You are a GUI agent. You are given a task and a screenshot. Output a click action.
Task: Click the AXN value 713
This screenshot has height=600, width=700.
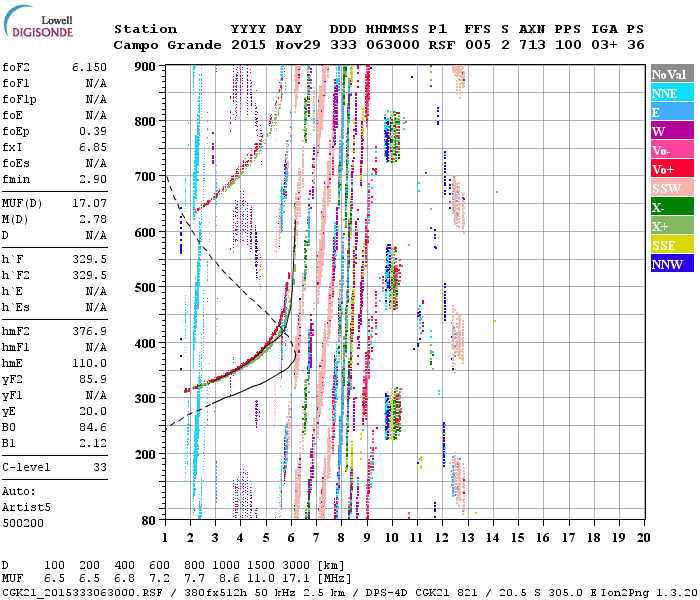[x=532, y=45]
